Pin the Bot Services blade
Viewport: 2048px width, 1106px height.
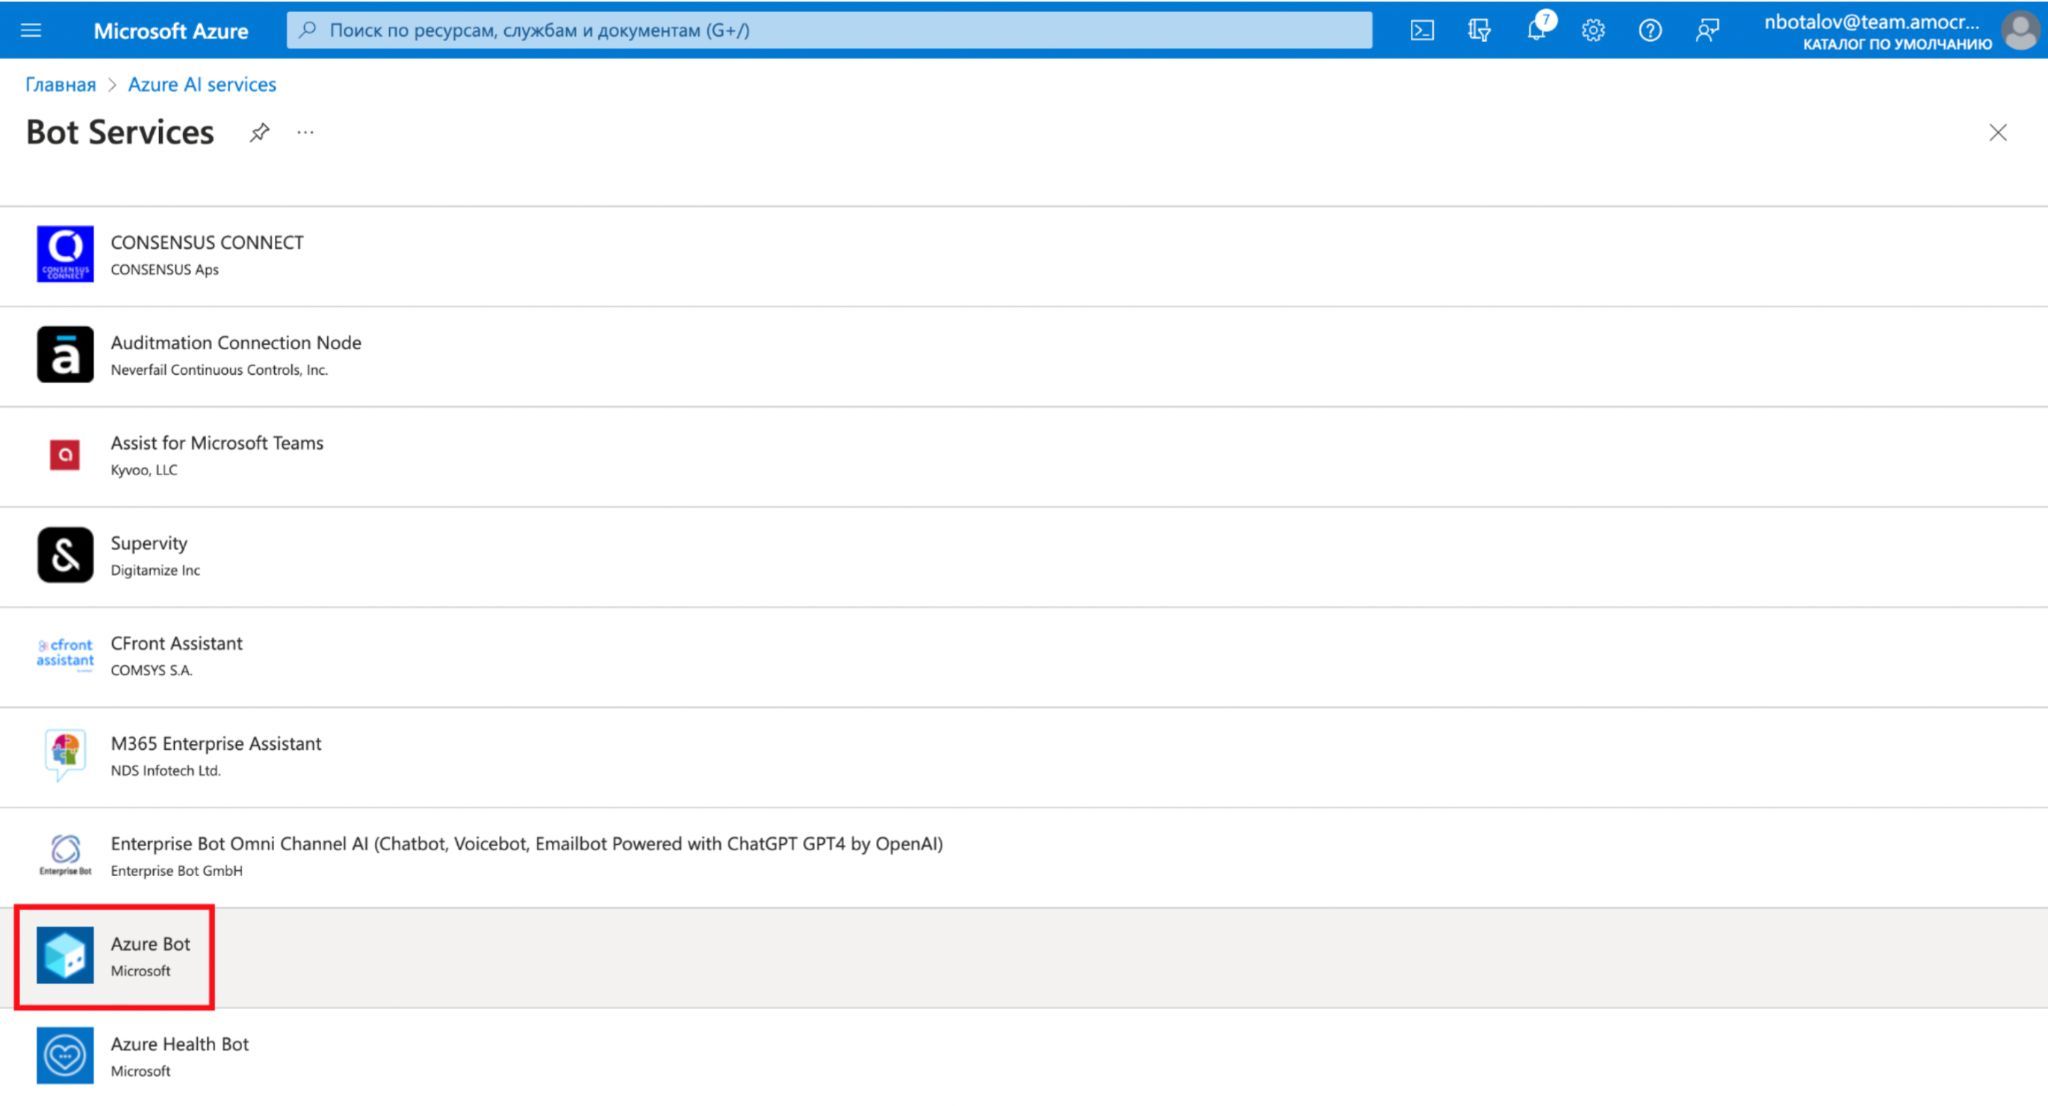click(x=259, y=132)
